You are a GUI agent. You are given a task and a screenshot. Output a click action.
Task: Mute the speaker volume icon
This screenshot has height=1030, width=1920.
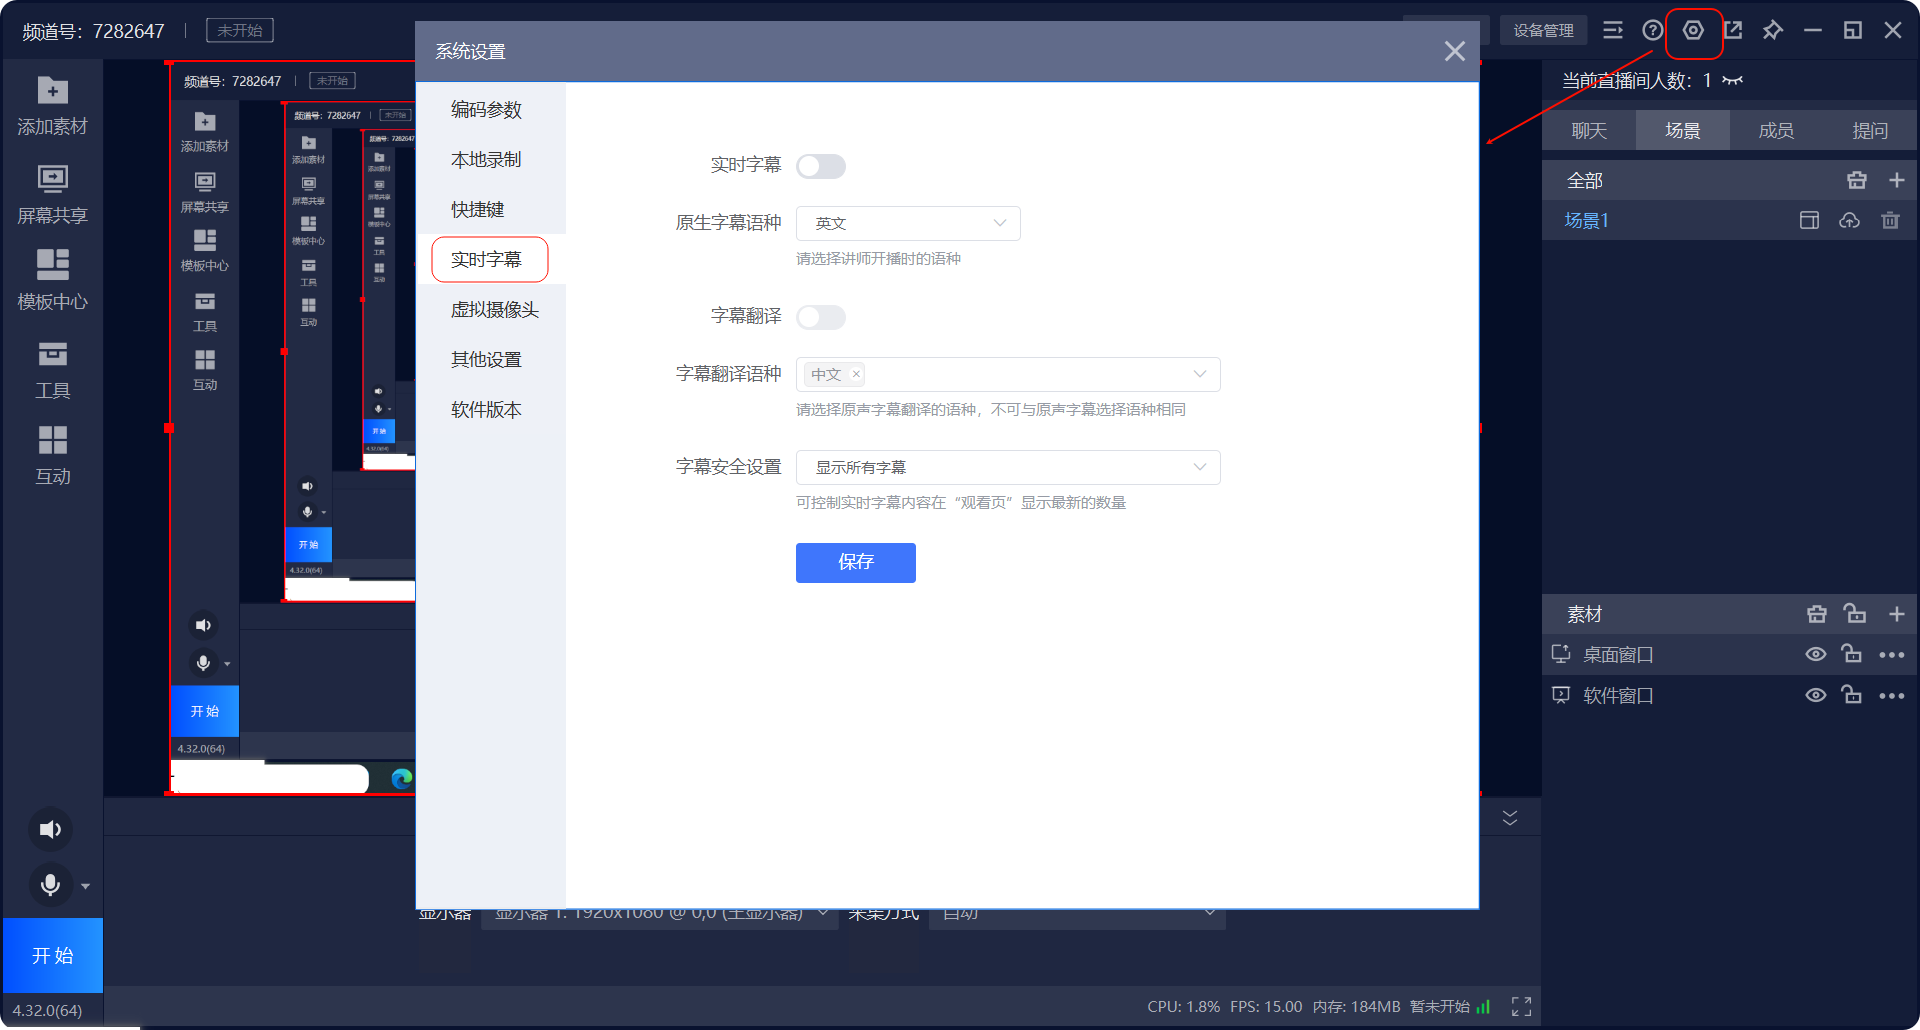[50, 829]
